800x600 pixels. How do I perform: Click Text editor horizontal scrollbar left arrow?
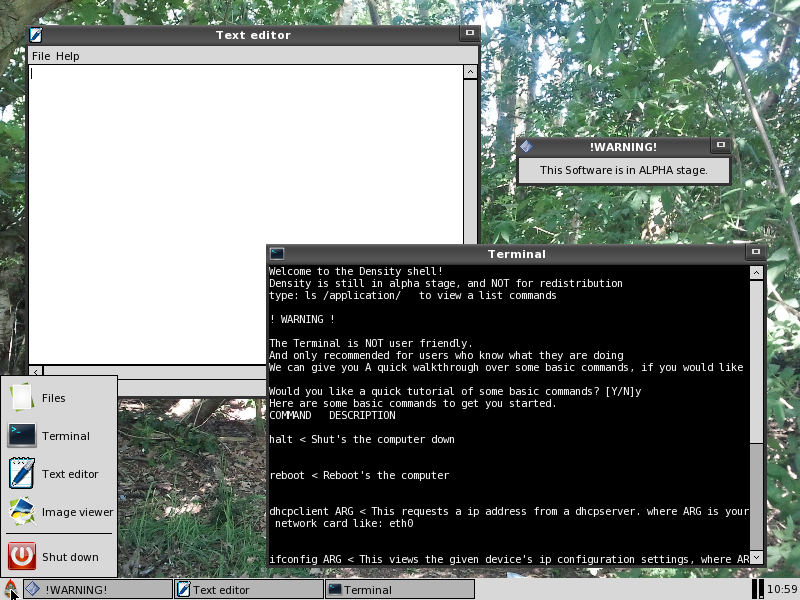click(x=36, y=372)
